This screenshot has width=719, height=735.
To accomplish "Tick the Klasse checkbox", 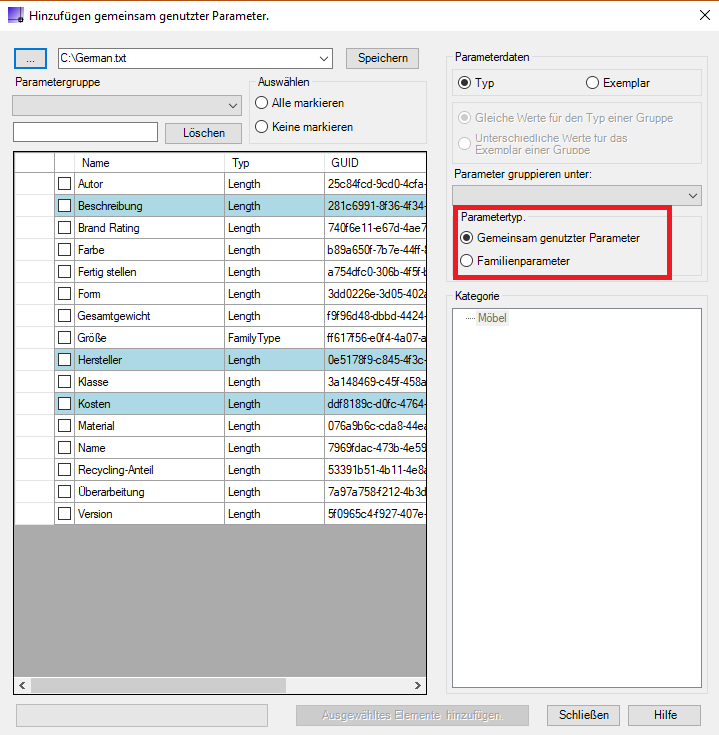I will (x=65, y=382).
